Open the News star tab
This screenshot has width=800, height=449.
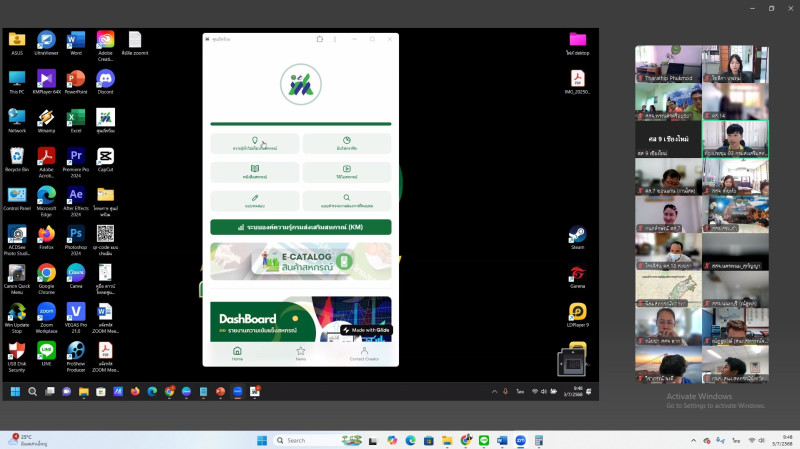tap(301, 354)
